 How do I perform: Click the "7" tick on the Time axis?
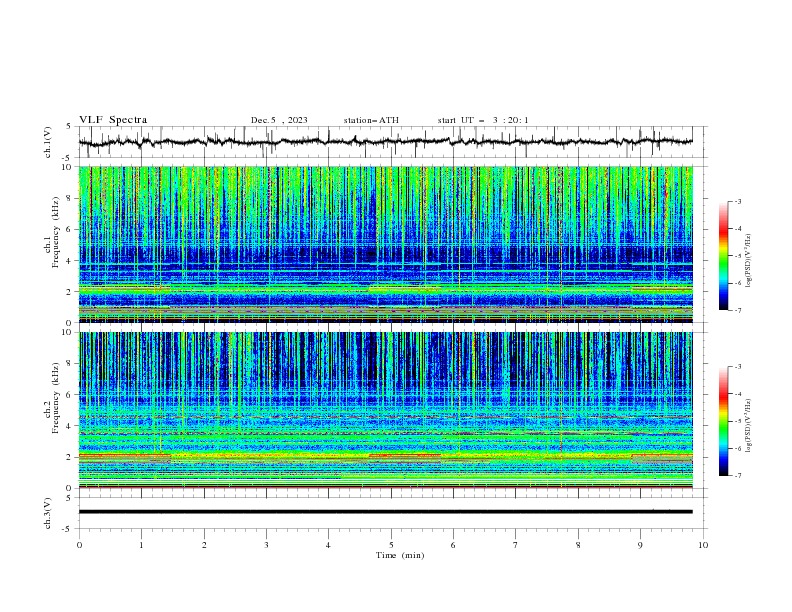click(x=516, y=545)
